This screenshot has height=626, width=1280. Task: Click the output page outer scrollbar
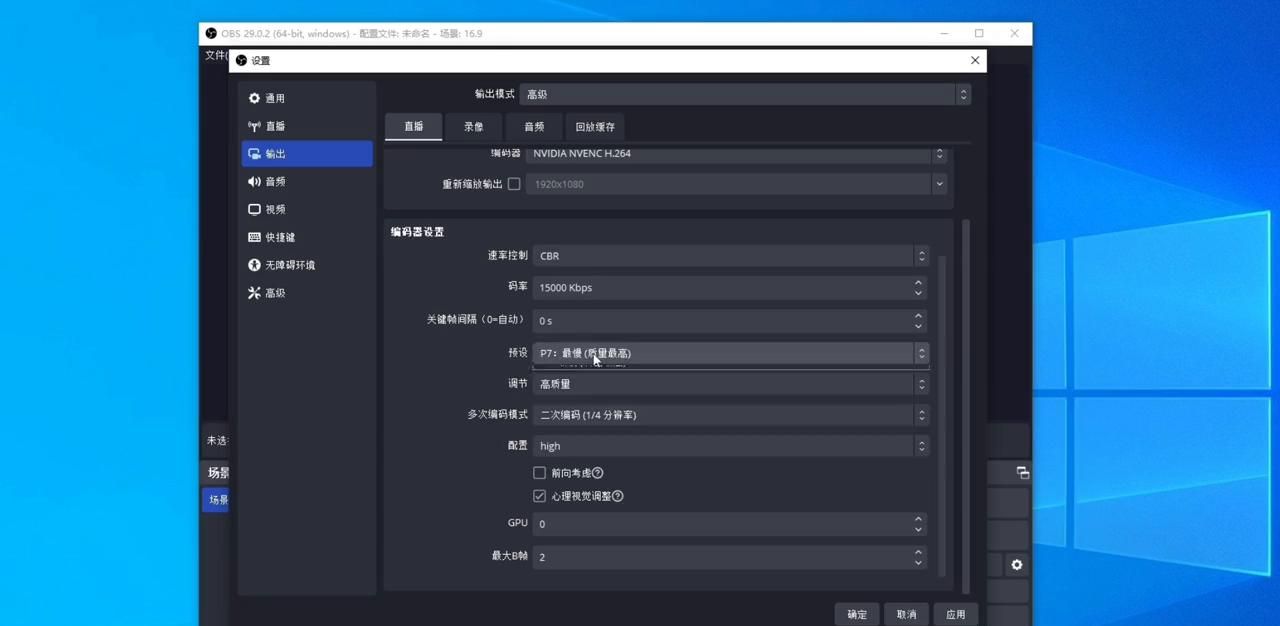tap(966, 405)
